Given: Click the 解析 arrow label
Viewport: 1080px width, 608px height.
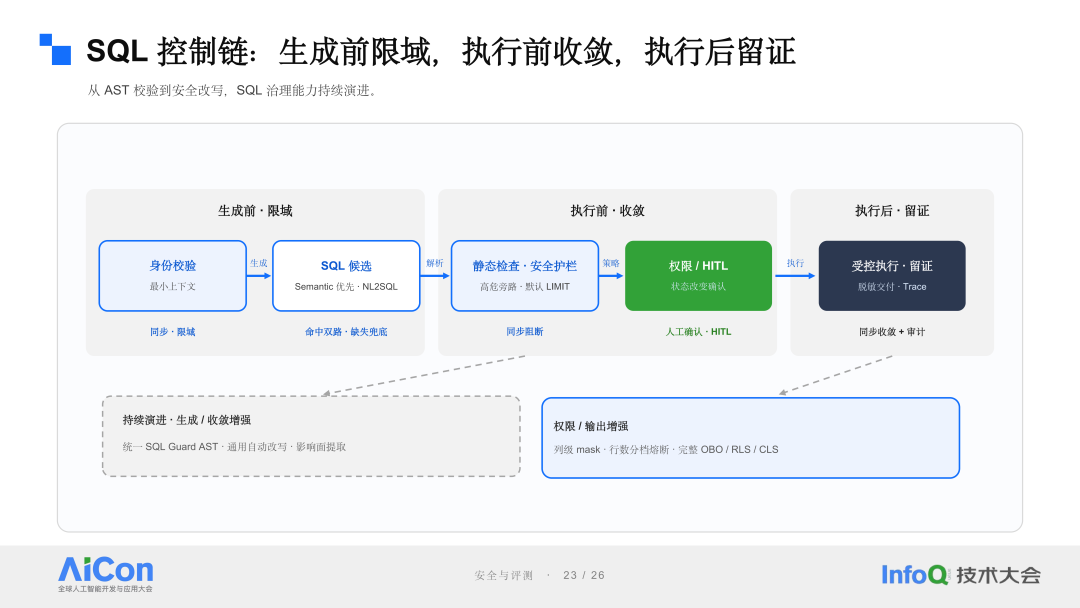Looking at the screenshot, I should pyautogui.click(x=435, y=263).
